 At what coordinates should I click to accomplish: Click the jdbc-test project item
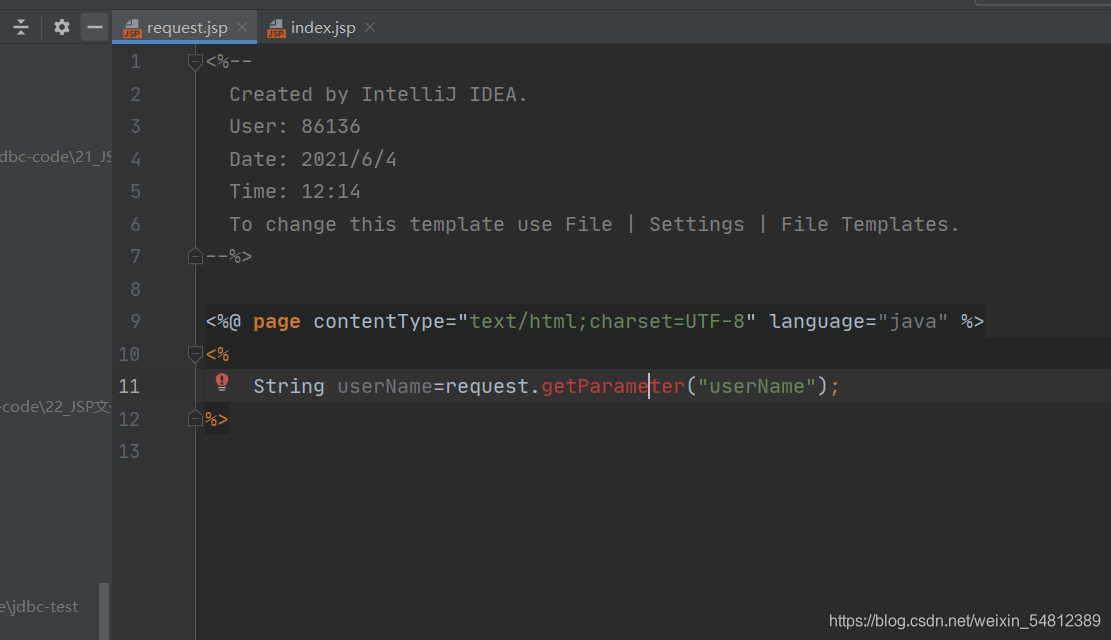point(41,606)
